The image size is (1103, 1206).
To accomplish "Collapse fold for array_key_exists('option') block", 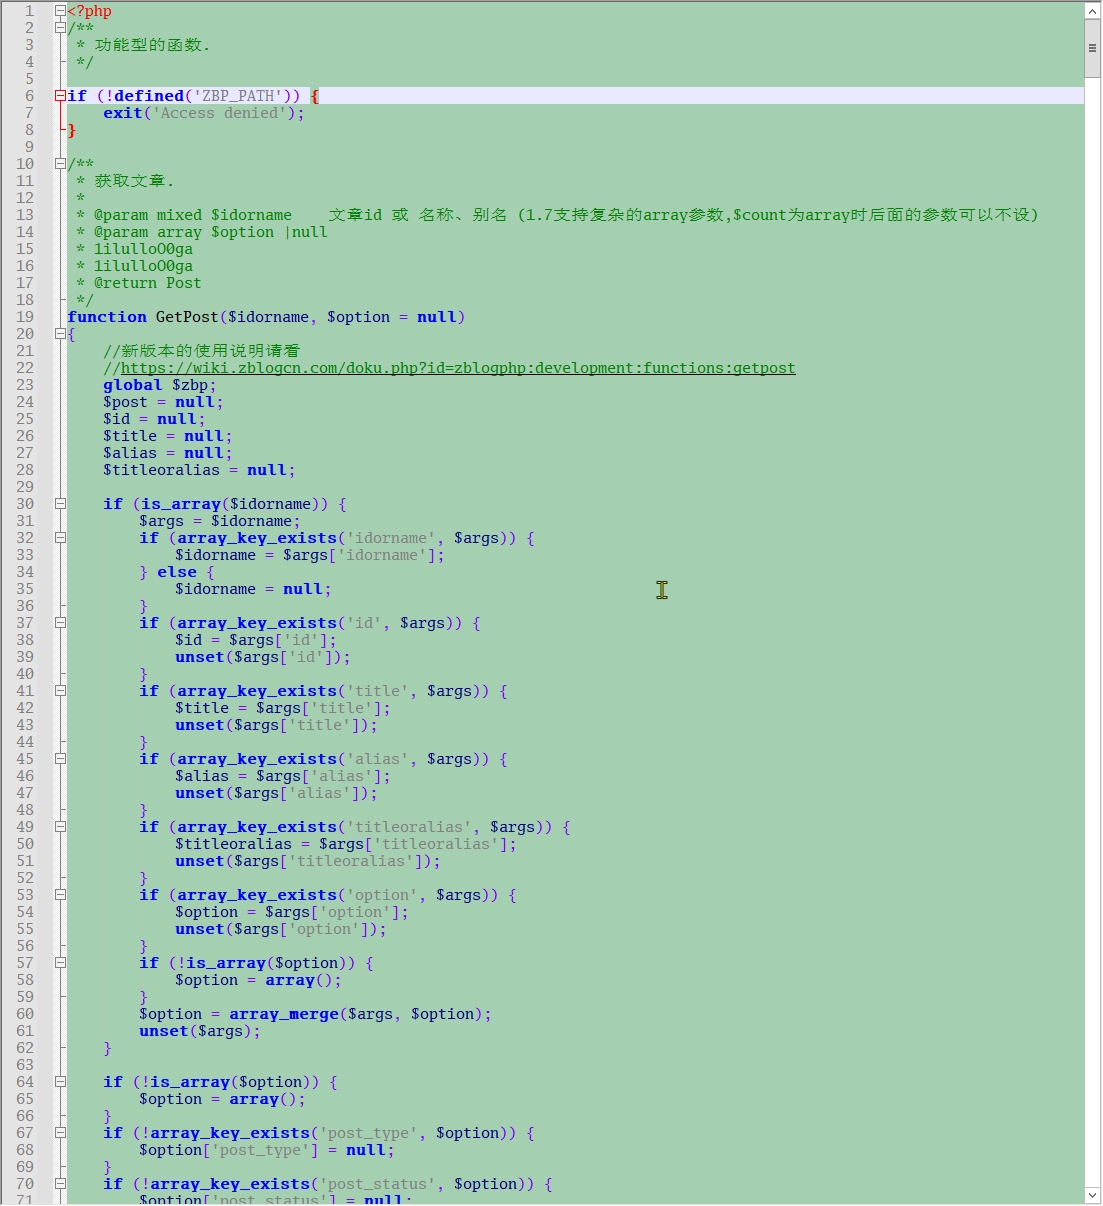I will [60, 895].
